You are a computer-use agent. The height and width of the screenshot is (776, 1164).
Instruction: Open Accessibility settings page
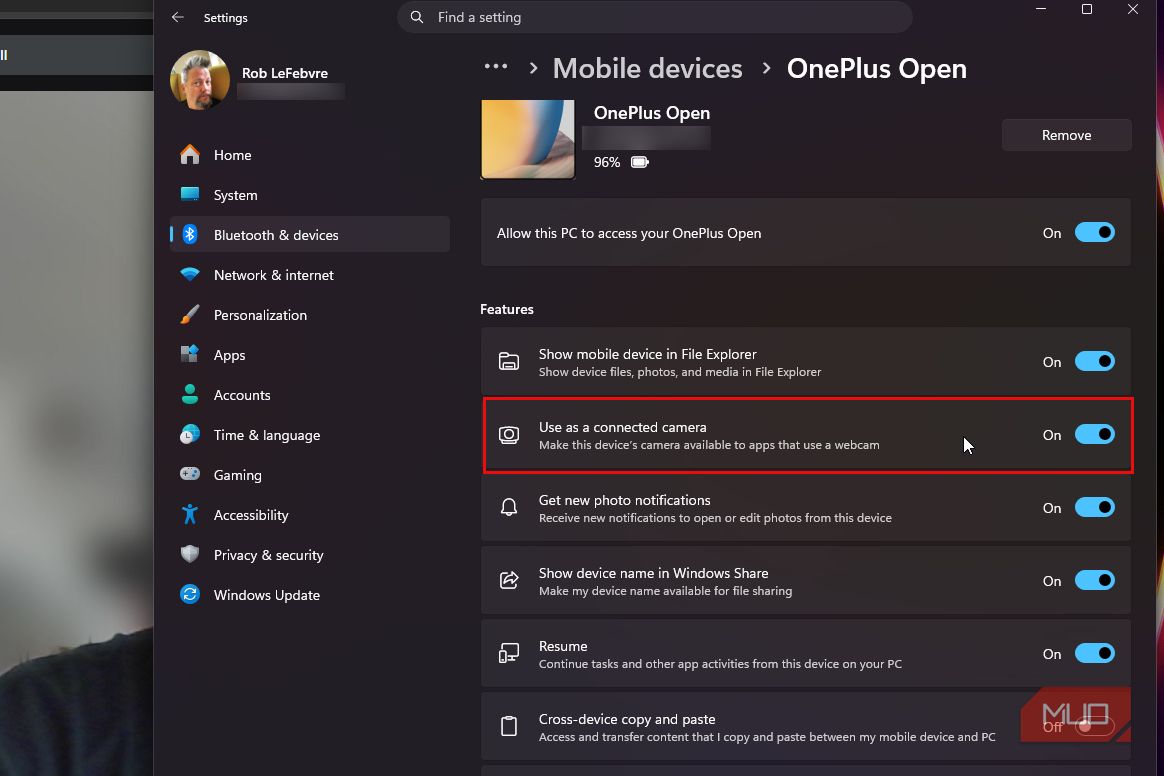point(310,515)
